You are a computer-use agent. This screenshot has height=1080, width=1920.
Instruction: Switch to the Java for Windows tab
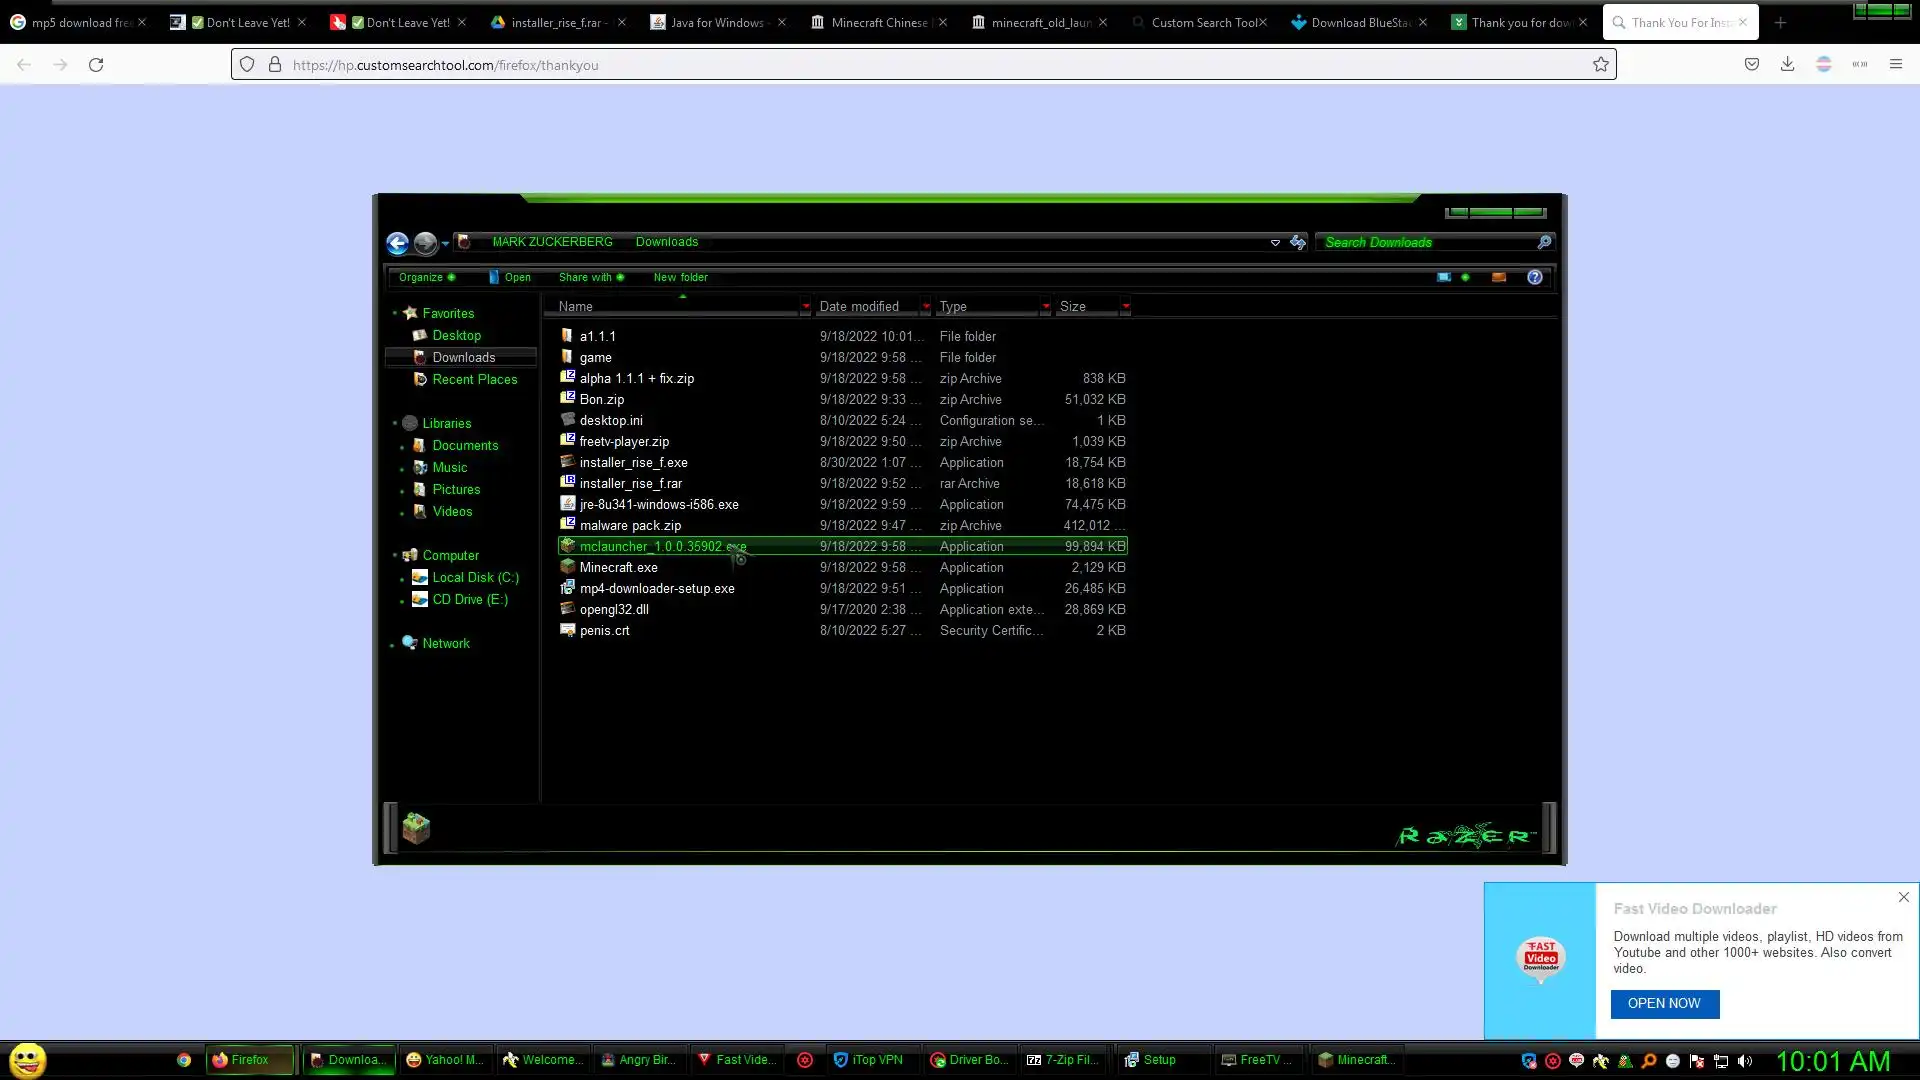[x=716, y=22]
